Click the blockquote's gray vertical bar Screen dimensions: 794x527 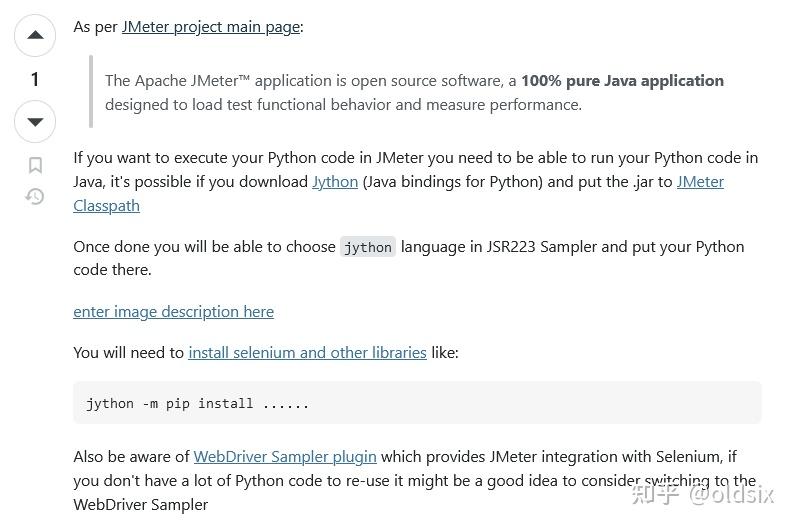click(91, 92)
